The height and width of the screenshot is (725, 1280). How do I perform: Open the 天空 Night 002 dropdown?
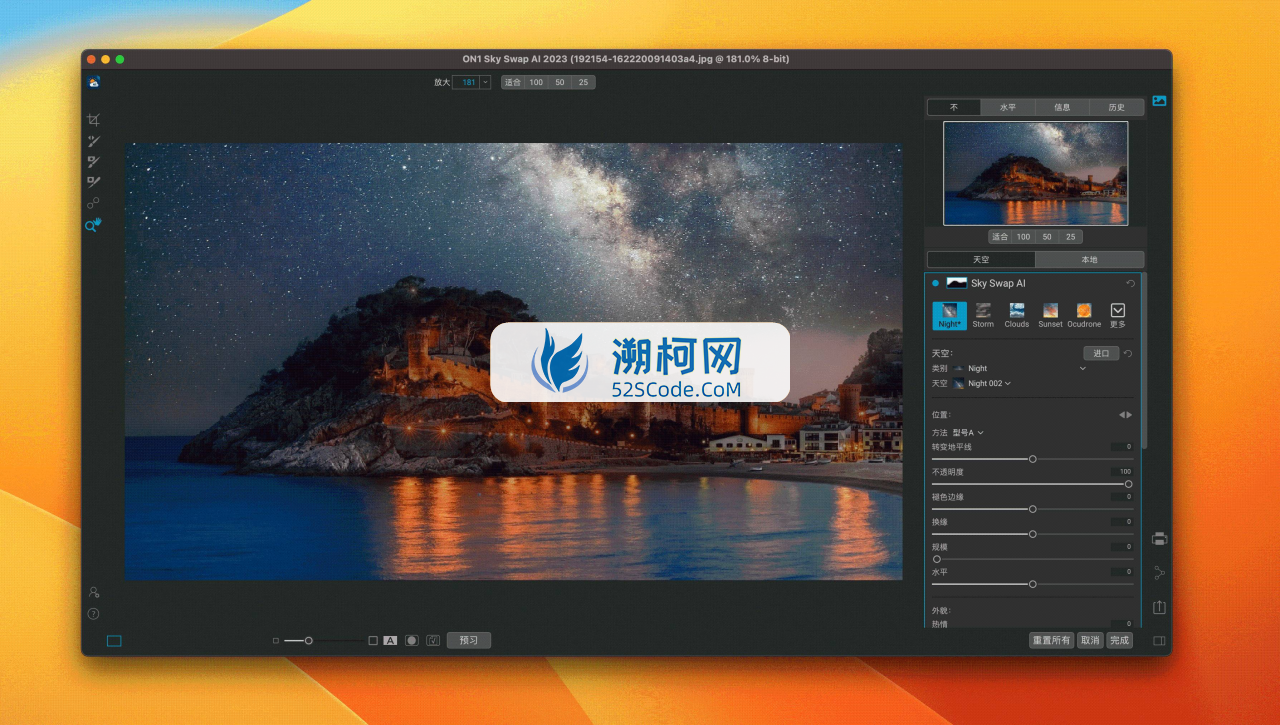[x=982, y=383]
